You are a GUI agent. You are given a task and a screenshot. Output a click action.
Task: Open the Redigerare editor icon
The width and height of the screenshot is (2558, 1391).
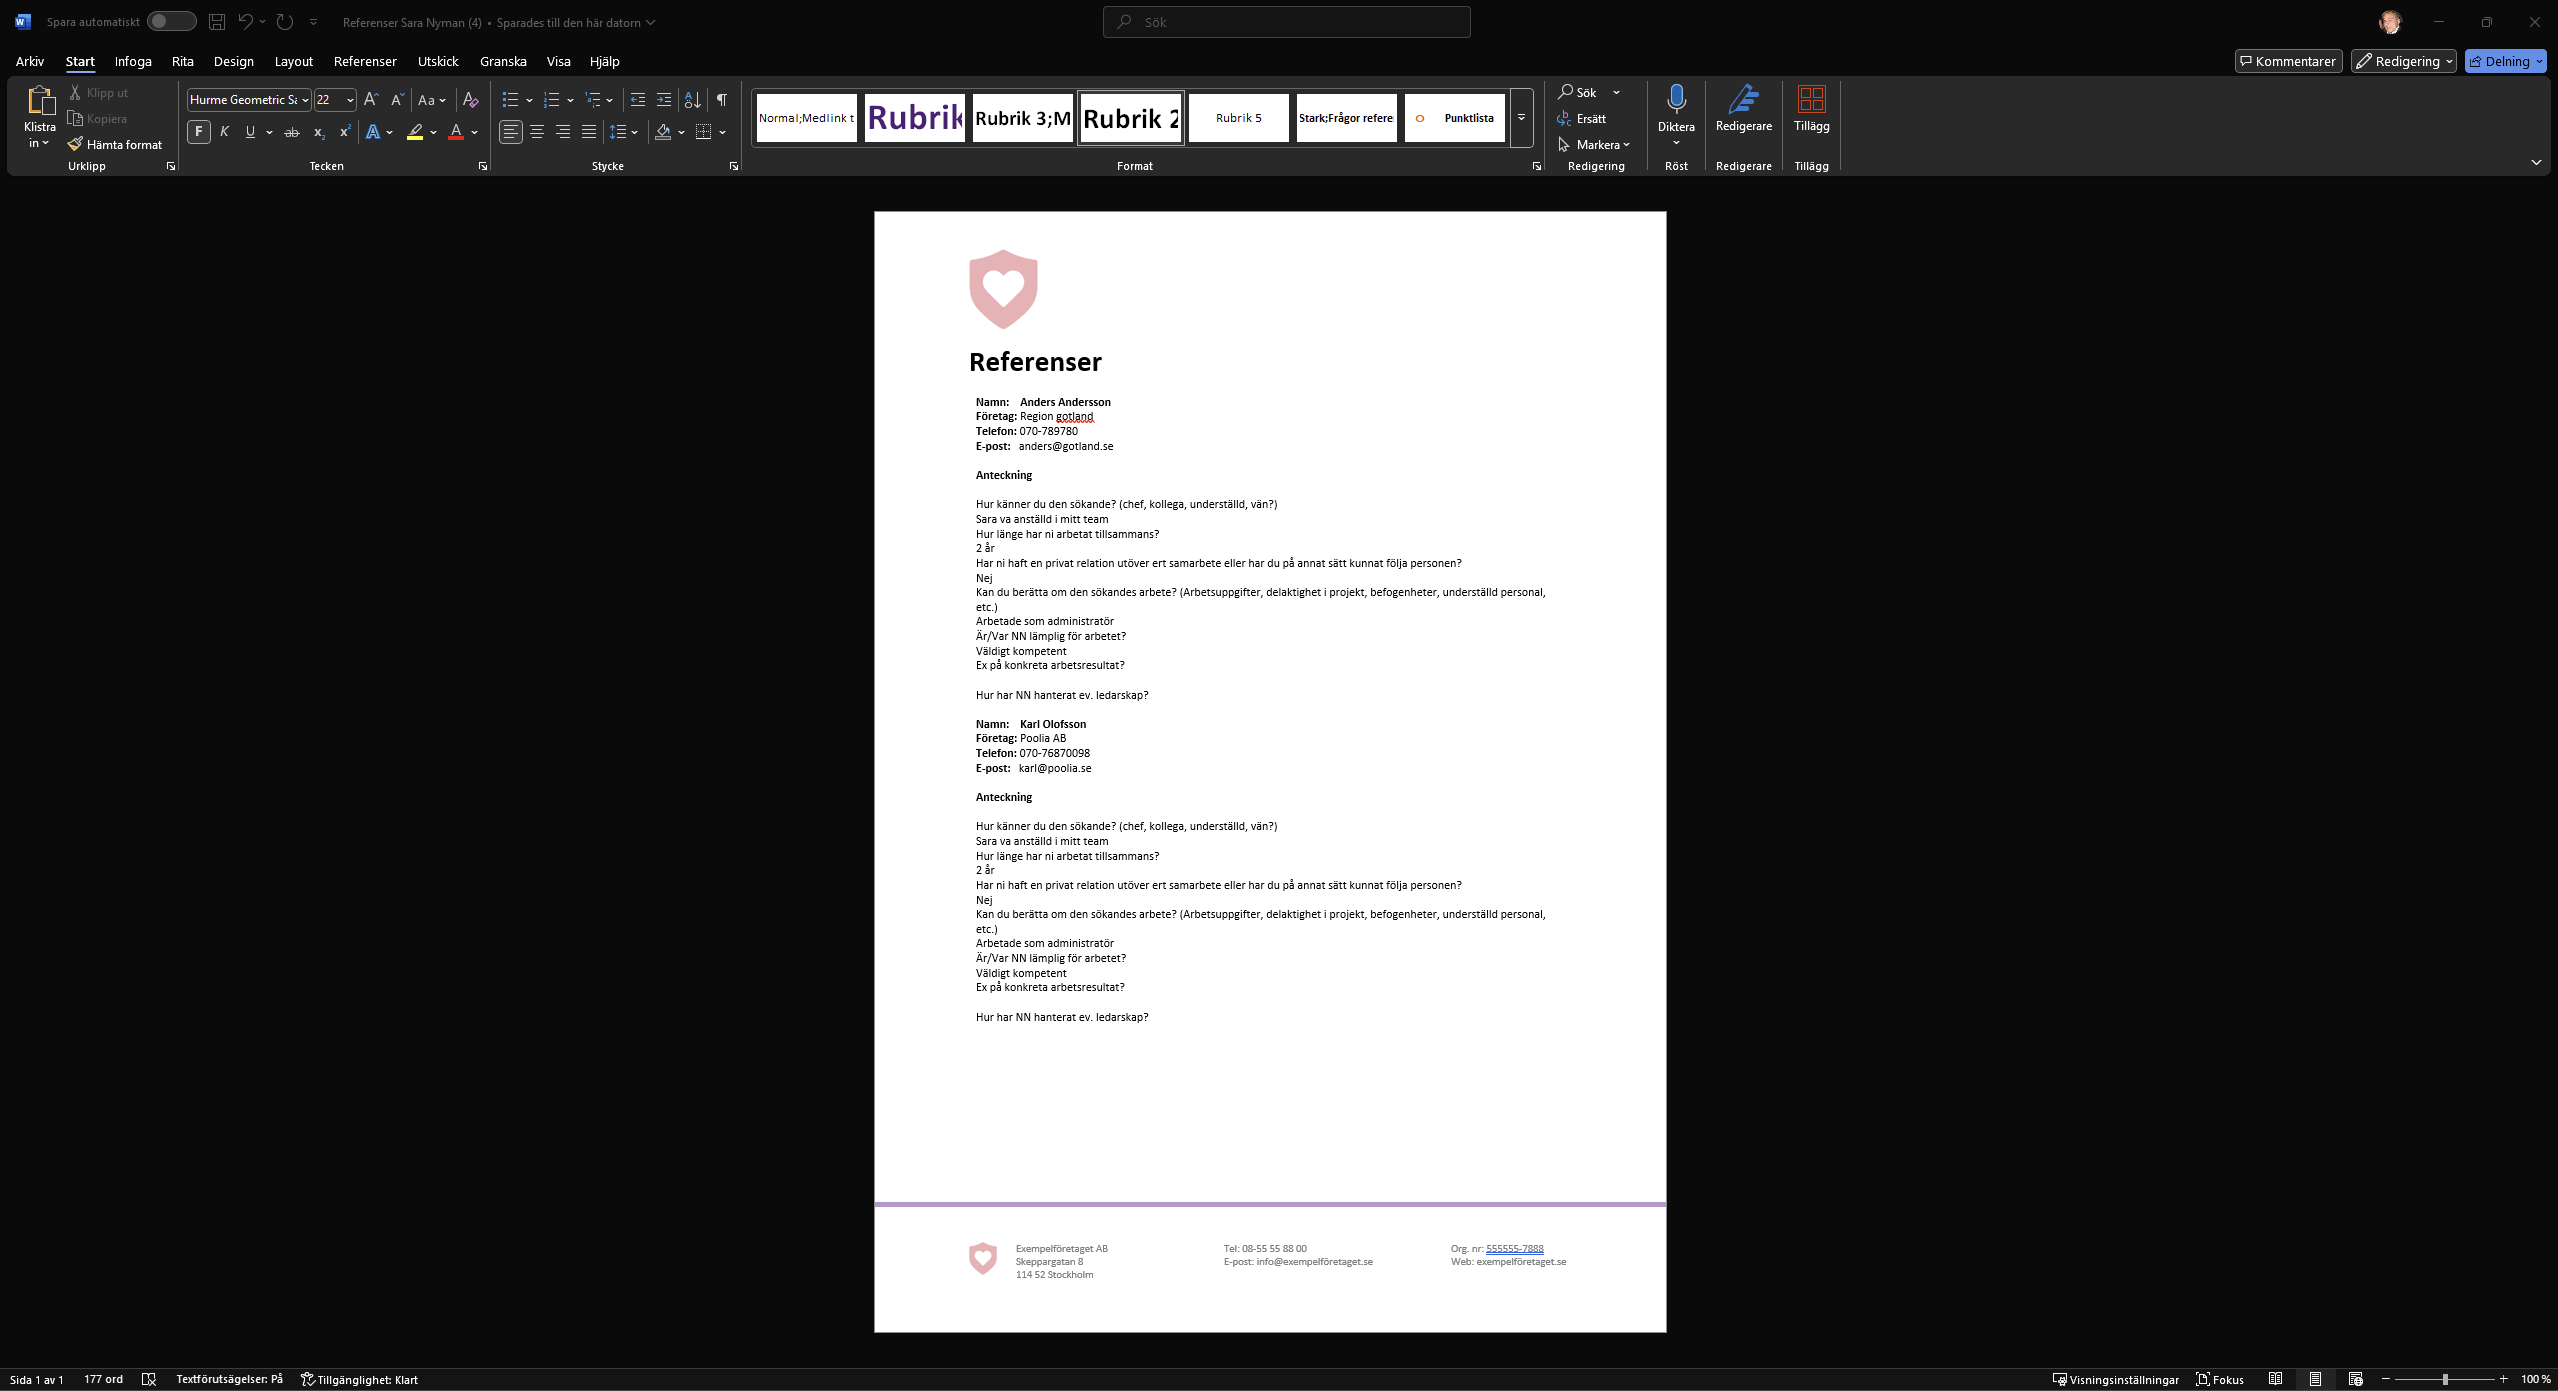(1743, 99)
